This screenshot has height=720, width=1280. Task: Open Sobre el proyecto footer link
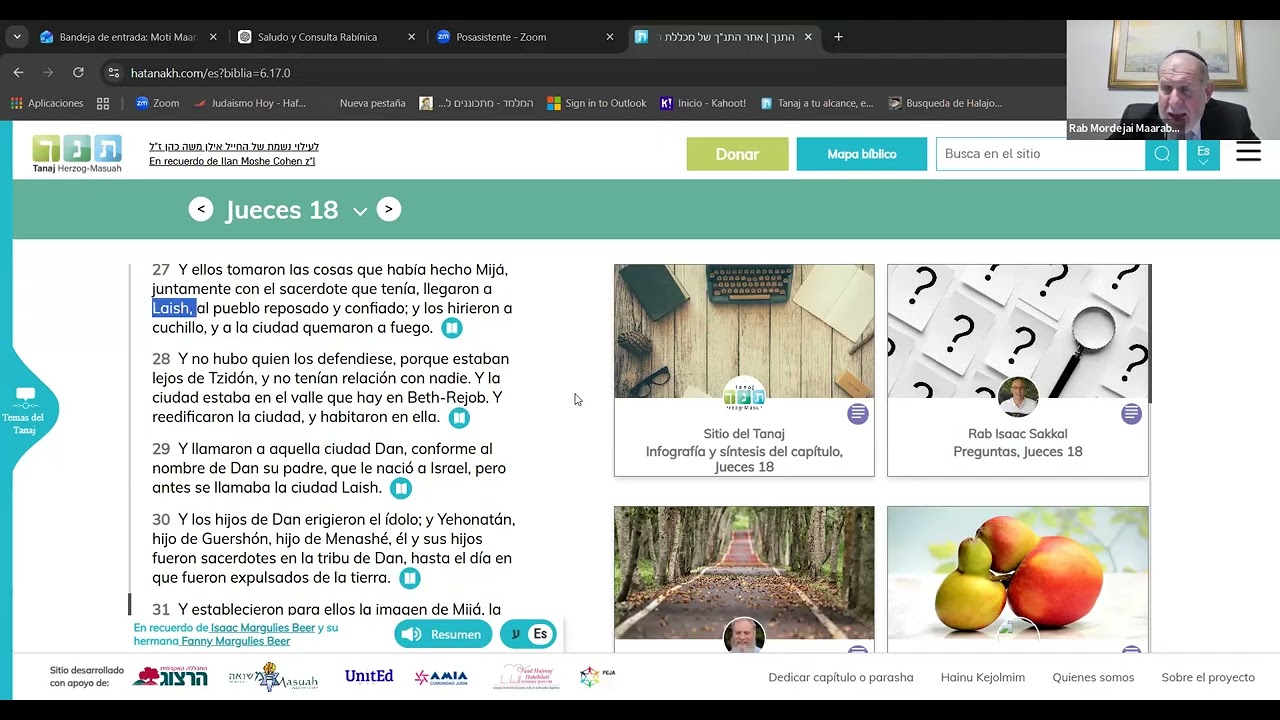click(x=1208, y=677)
